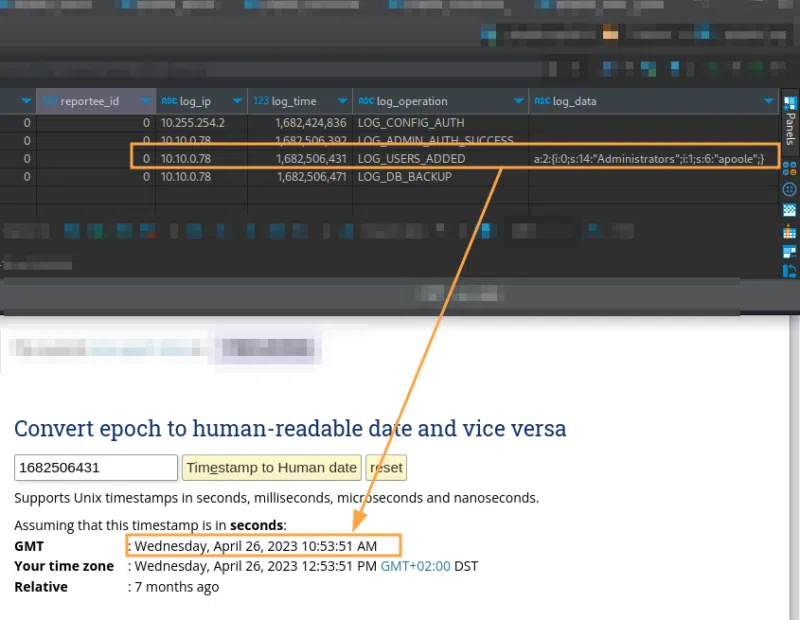Click the checkerboard icon in right sidebar

click(x=789, y=210)
